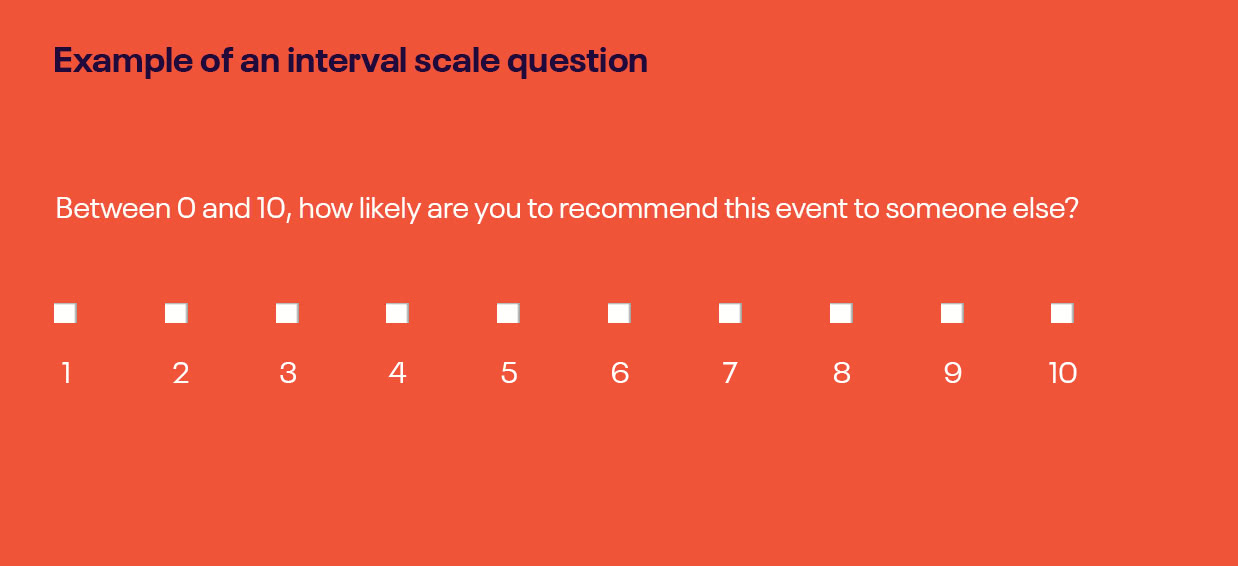Check the box above number 1
Image resolution: width=1238 pixels, height=566 pixels.
pos(65,313)
